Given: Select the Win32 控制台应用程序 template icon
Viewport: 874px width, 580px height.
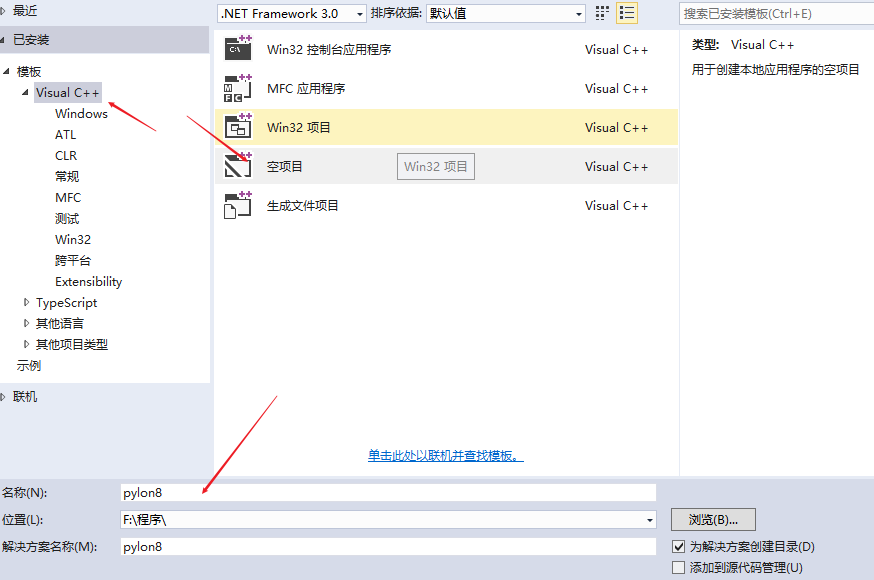Looking at the screenshot, I should [x=238, y=48].
